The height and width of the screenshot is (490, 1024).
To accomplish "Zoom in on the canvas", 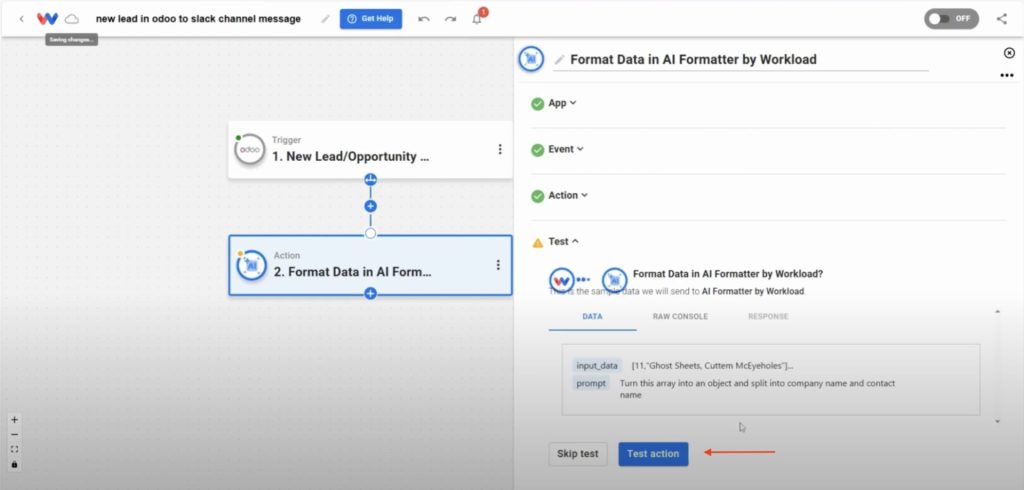I will [x=14, y=419].
